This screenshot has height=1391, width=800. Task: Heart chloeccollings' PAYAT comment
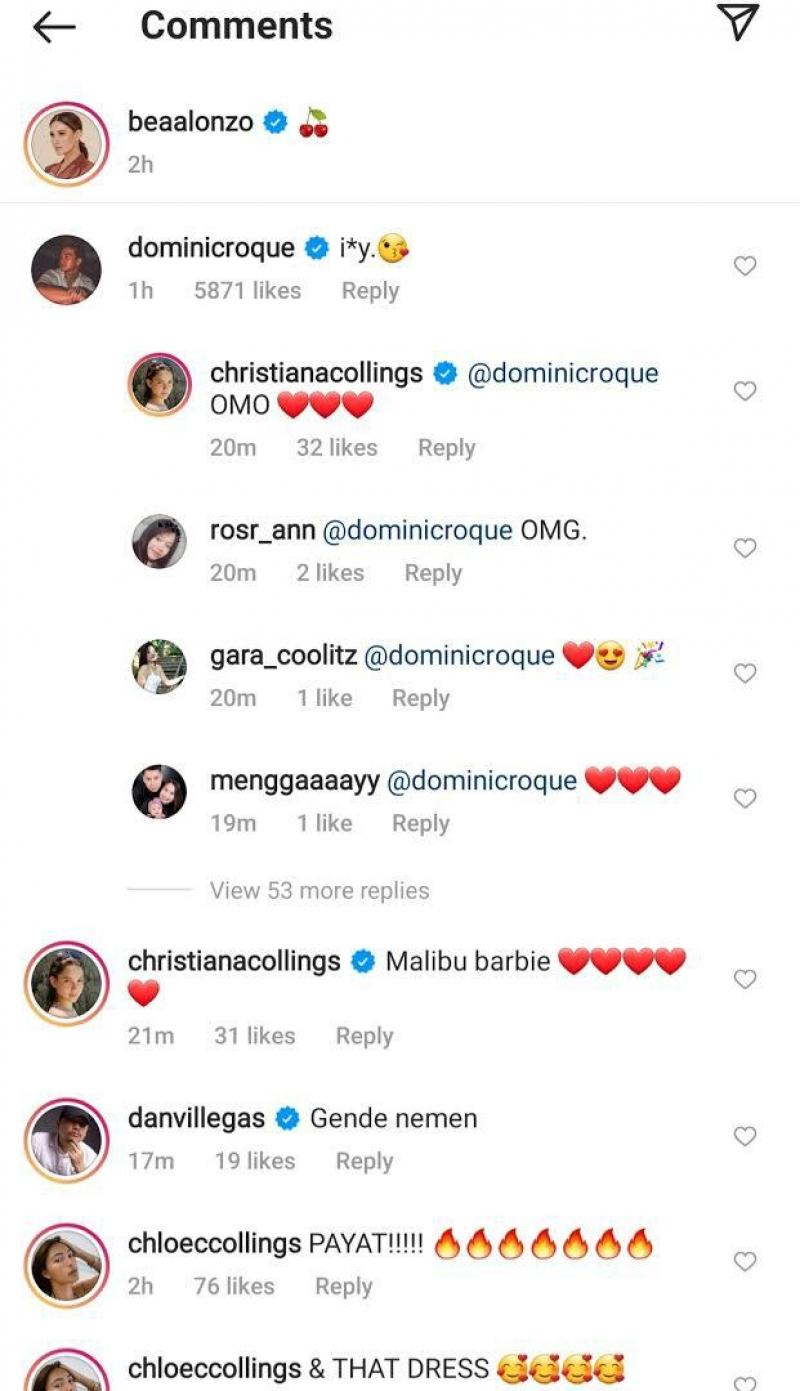745,1262
